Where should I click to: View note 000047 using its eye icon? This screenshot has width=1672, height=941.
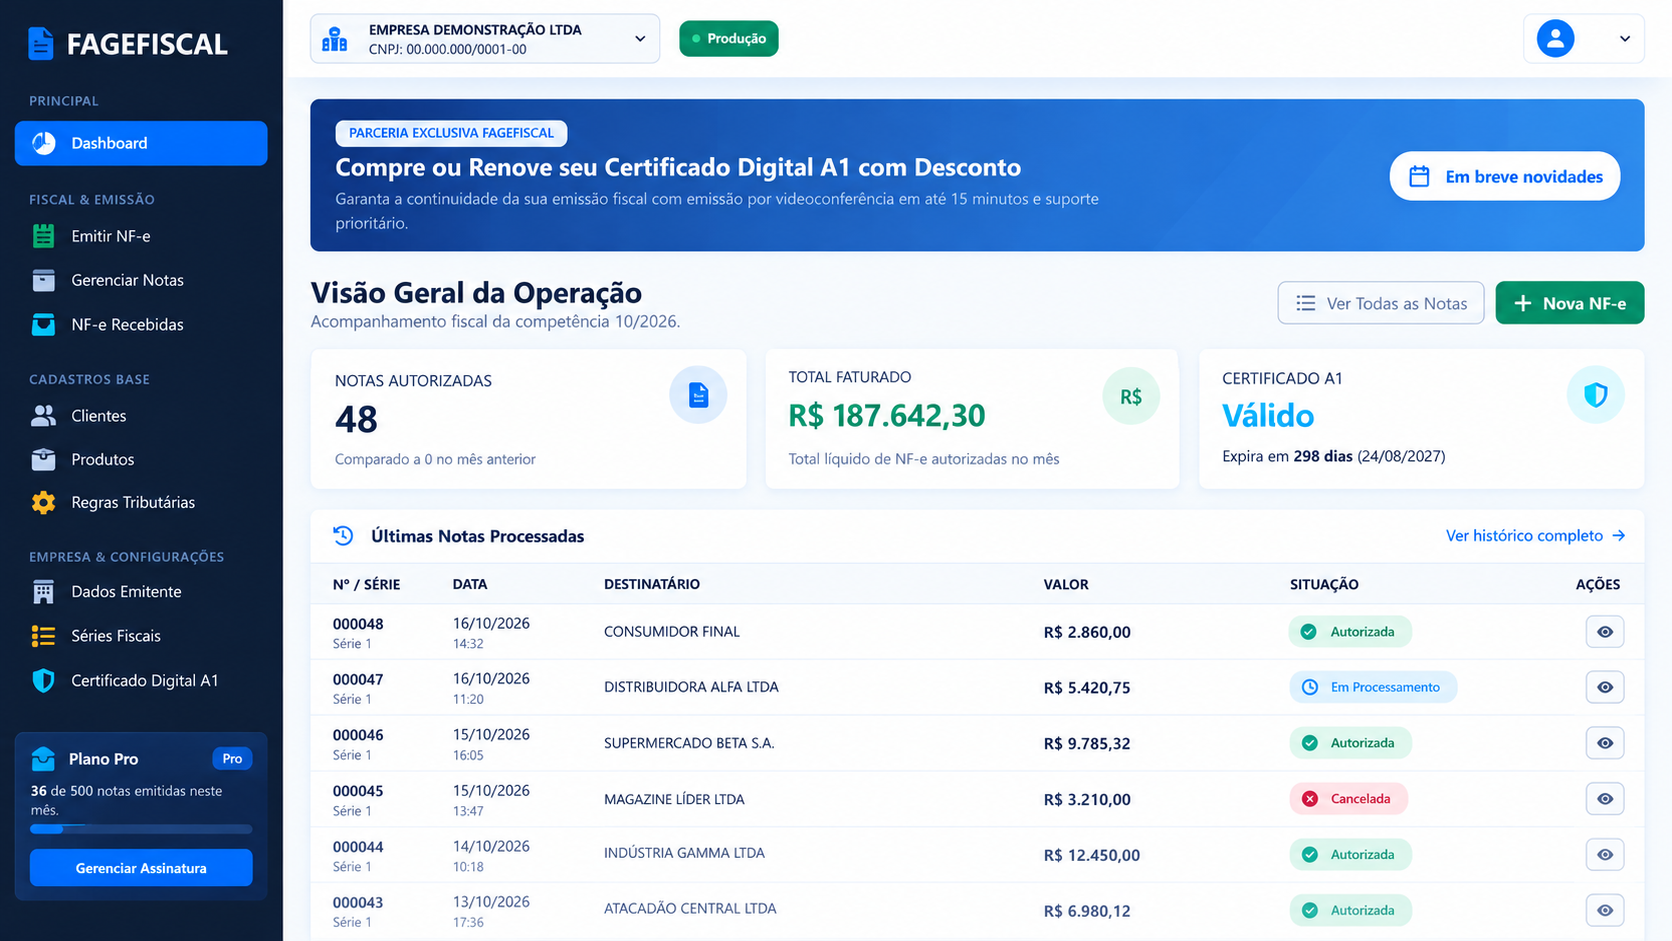[x=1604, y=687]
